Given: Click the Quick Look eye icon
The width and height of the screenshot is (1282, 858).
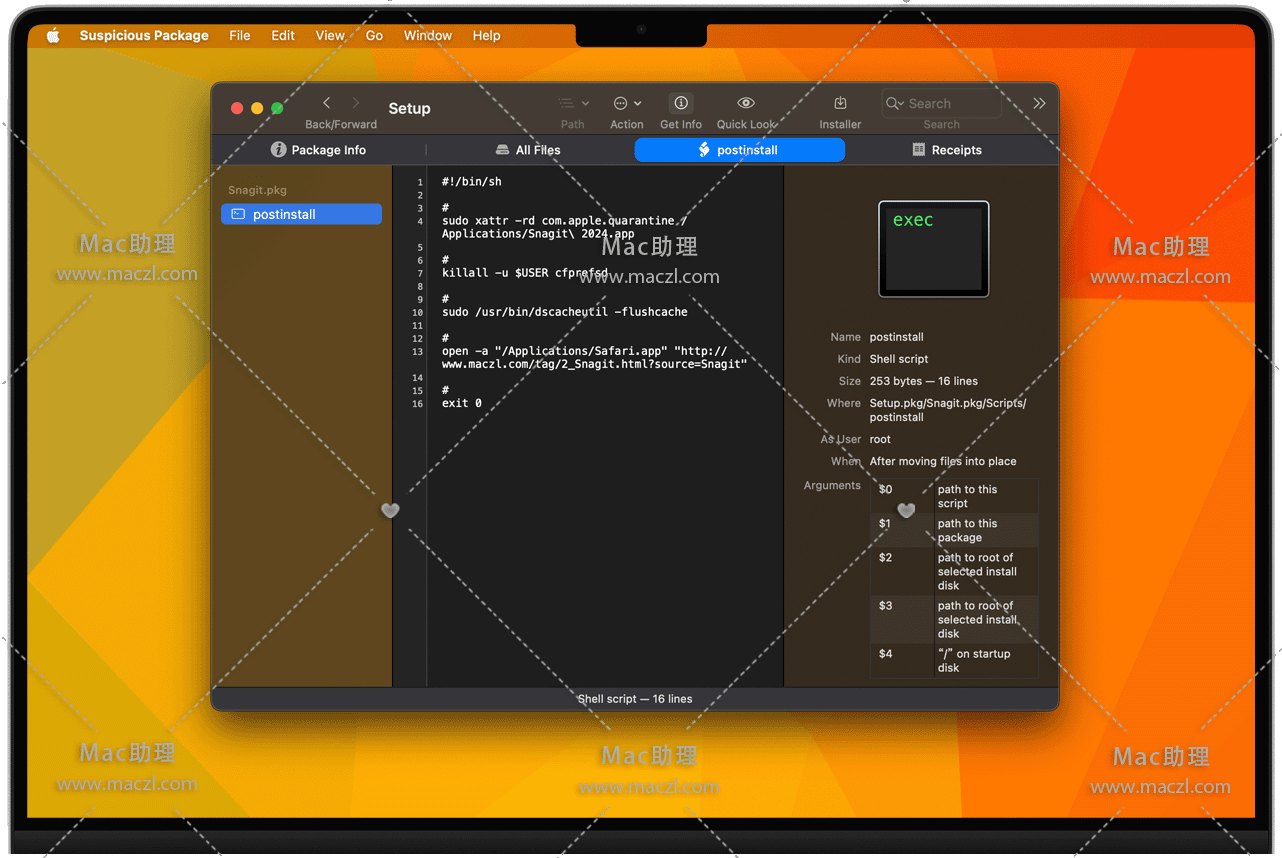Looking at the screenshot, I should [x=746, y=103].
